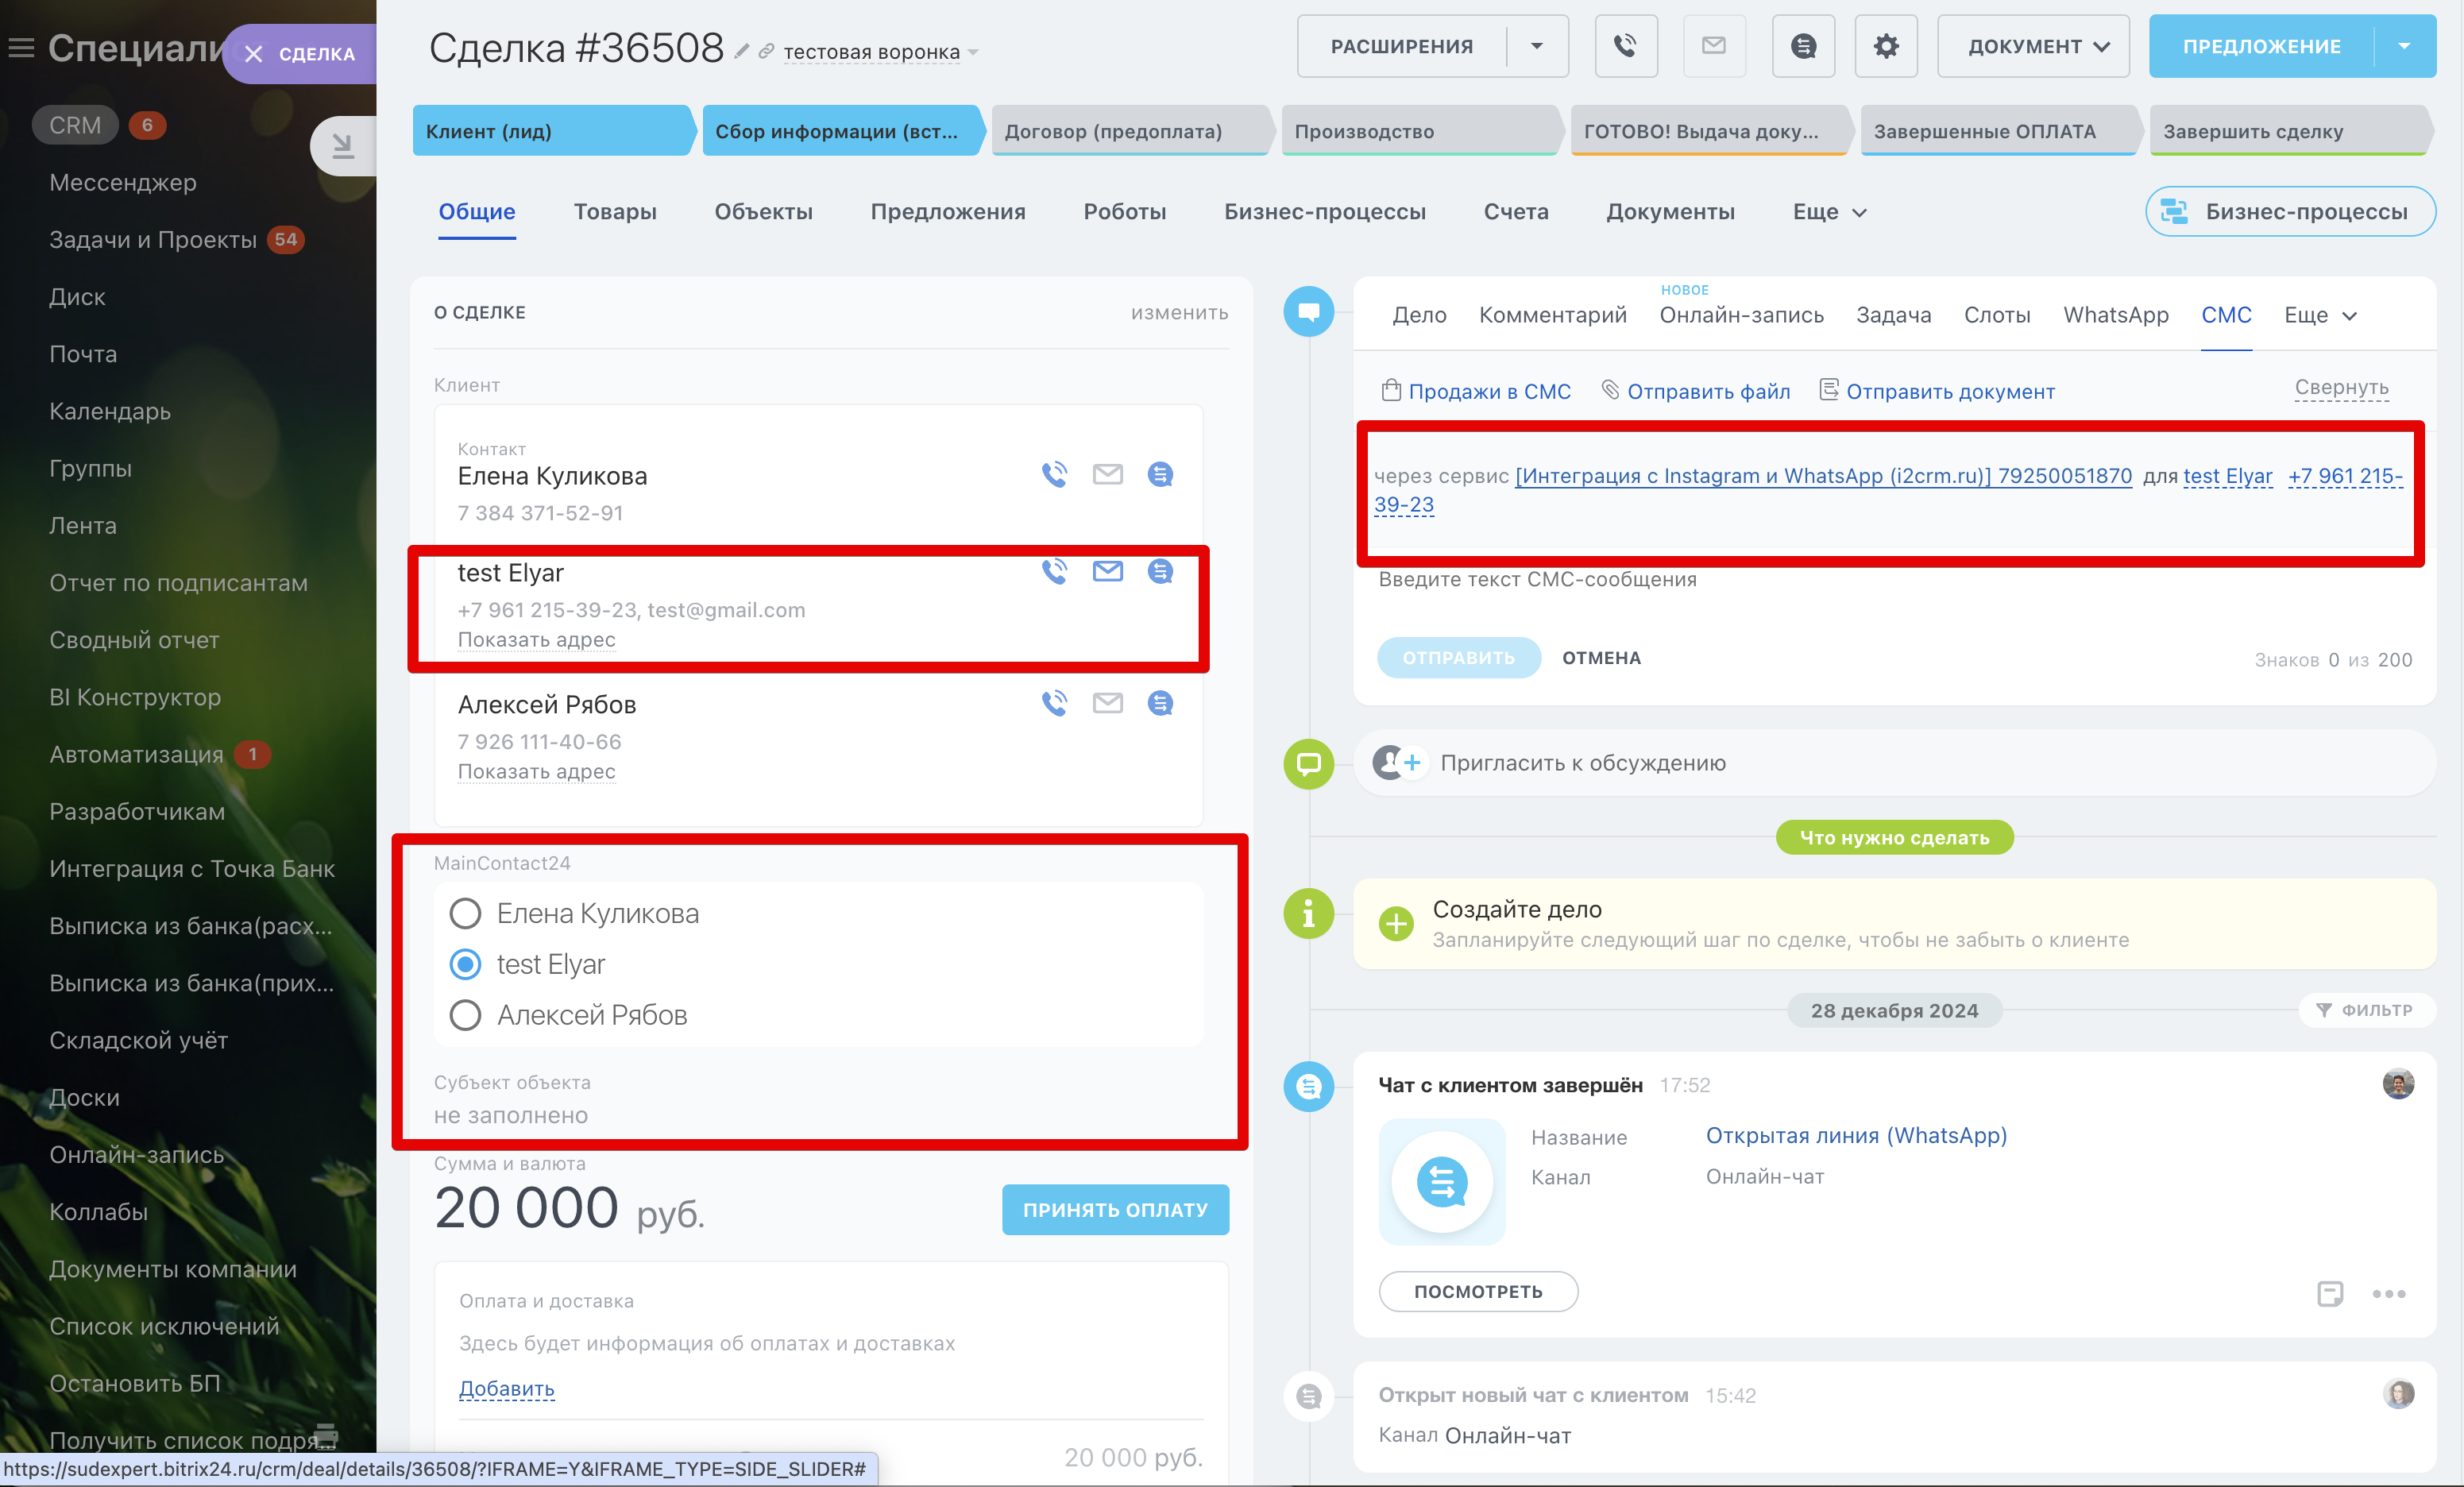The width and height of the screenshot is (2464, 1487).
Task: Expand the РАСШИРЕНИЯ dropdown arrow
Action: point(1537,46)
